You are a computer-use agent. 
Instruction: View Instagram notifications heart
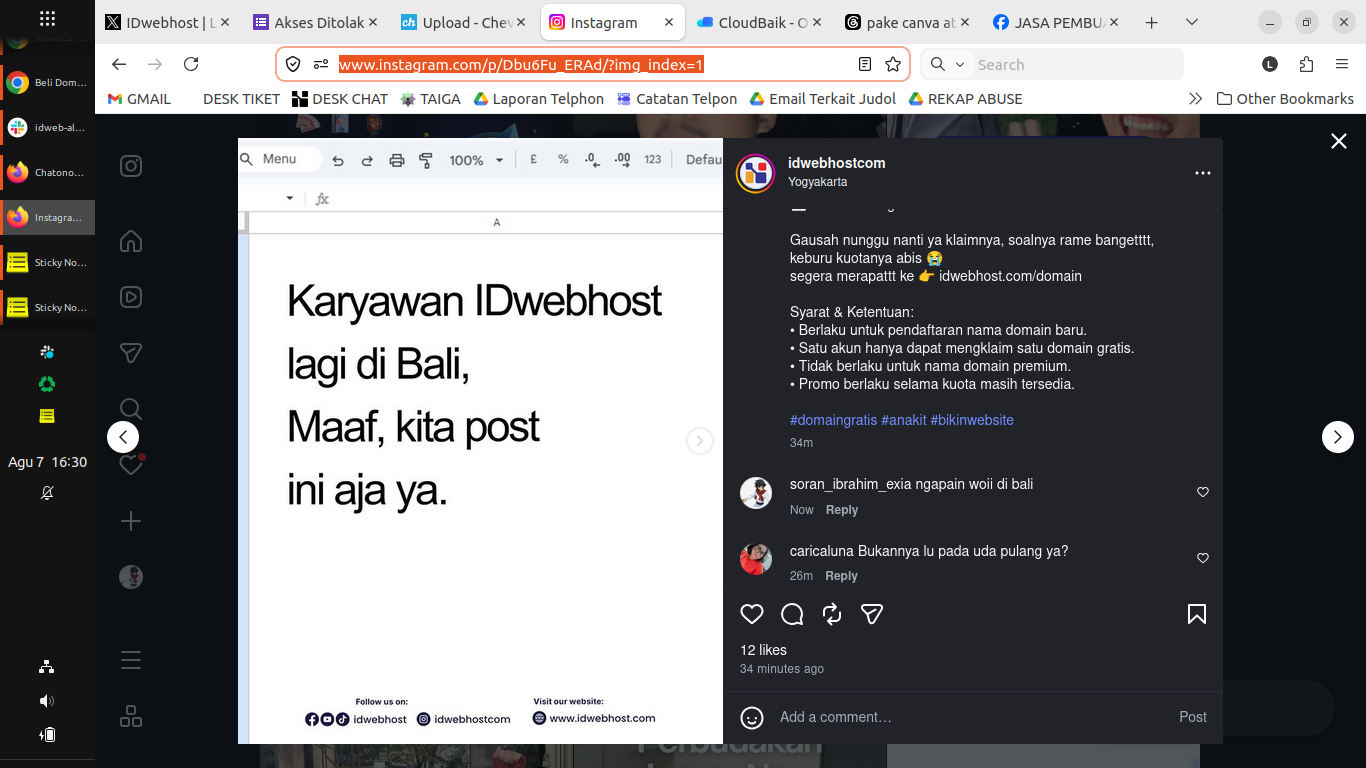pos(131,465)
